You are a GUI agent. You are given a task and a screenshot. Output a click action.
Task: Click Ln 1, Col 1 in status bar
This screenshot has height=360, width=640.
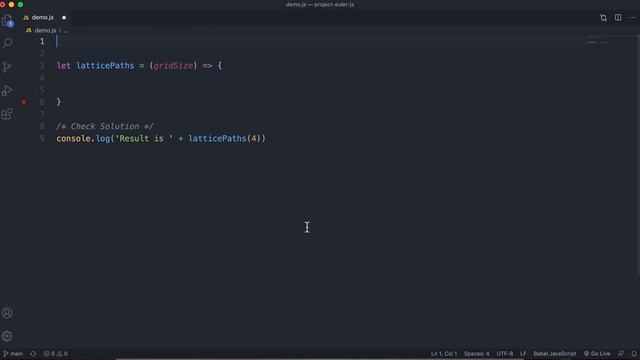444,354
